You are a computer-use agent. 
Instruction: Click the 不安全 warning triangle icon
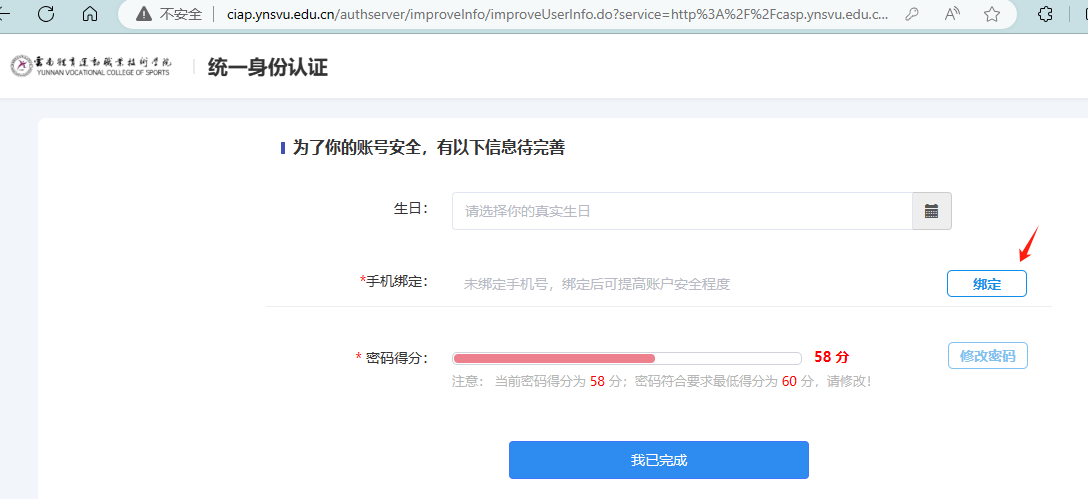coord(144,14)
